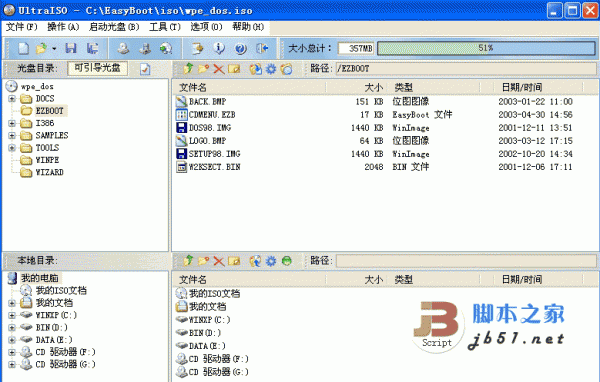Screen dimensions: 600x382
Task: Click the Make CD image icon
Action: [x=123, y=48]
